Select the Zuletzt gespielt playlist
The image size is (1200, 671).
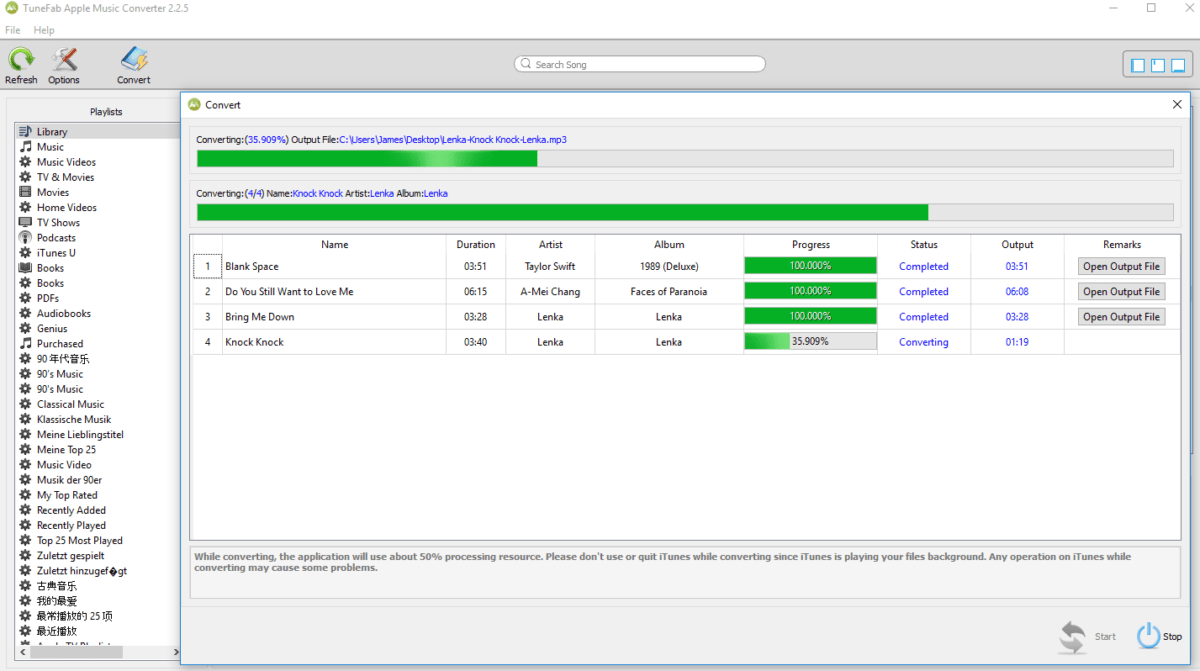pyautogui.click(x=71, y=555)
